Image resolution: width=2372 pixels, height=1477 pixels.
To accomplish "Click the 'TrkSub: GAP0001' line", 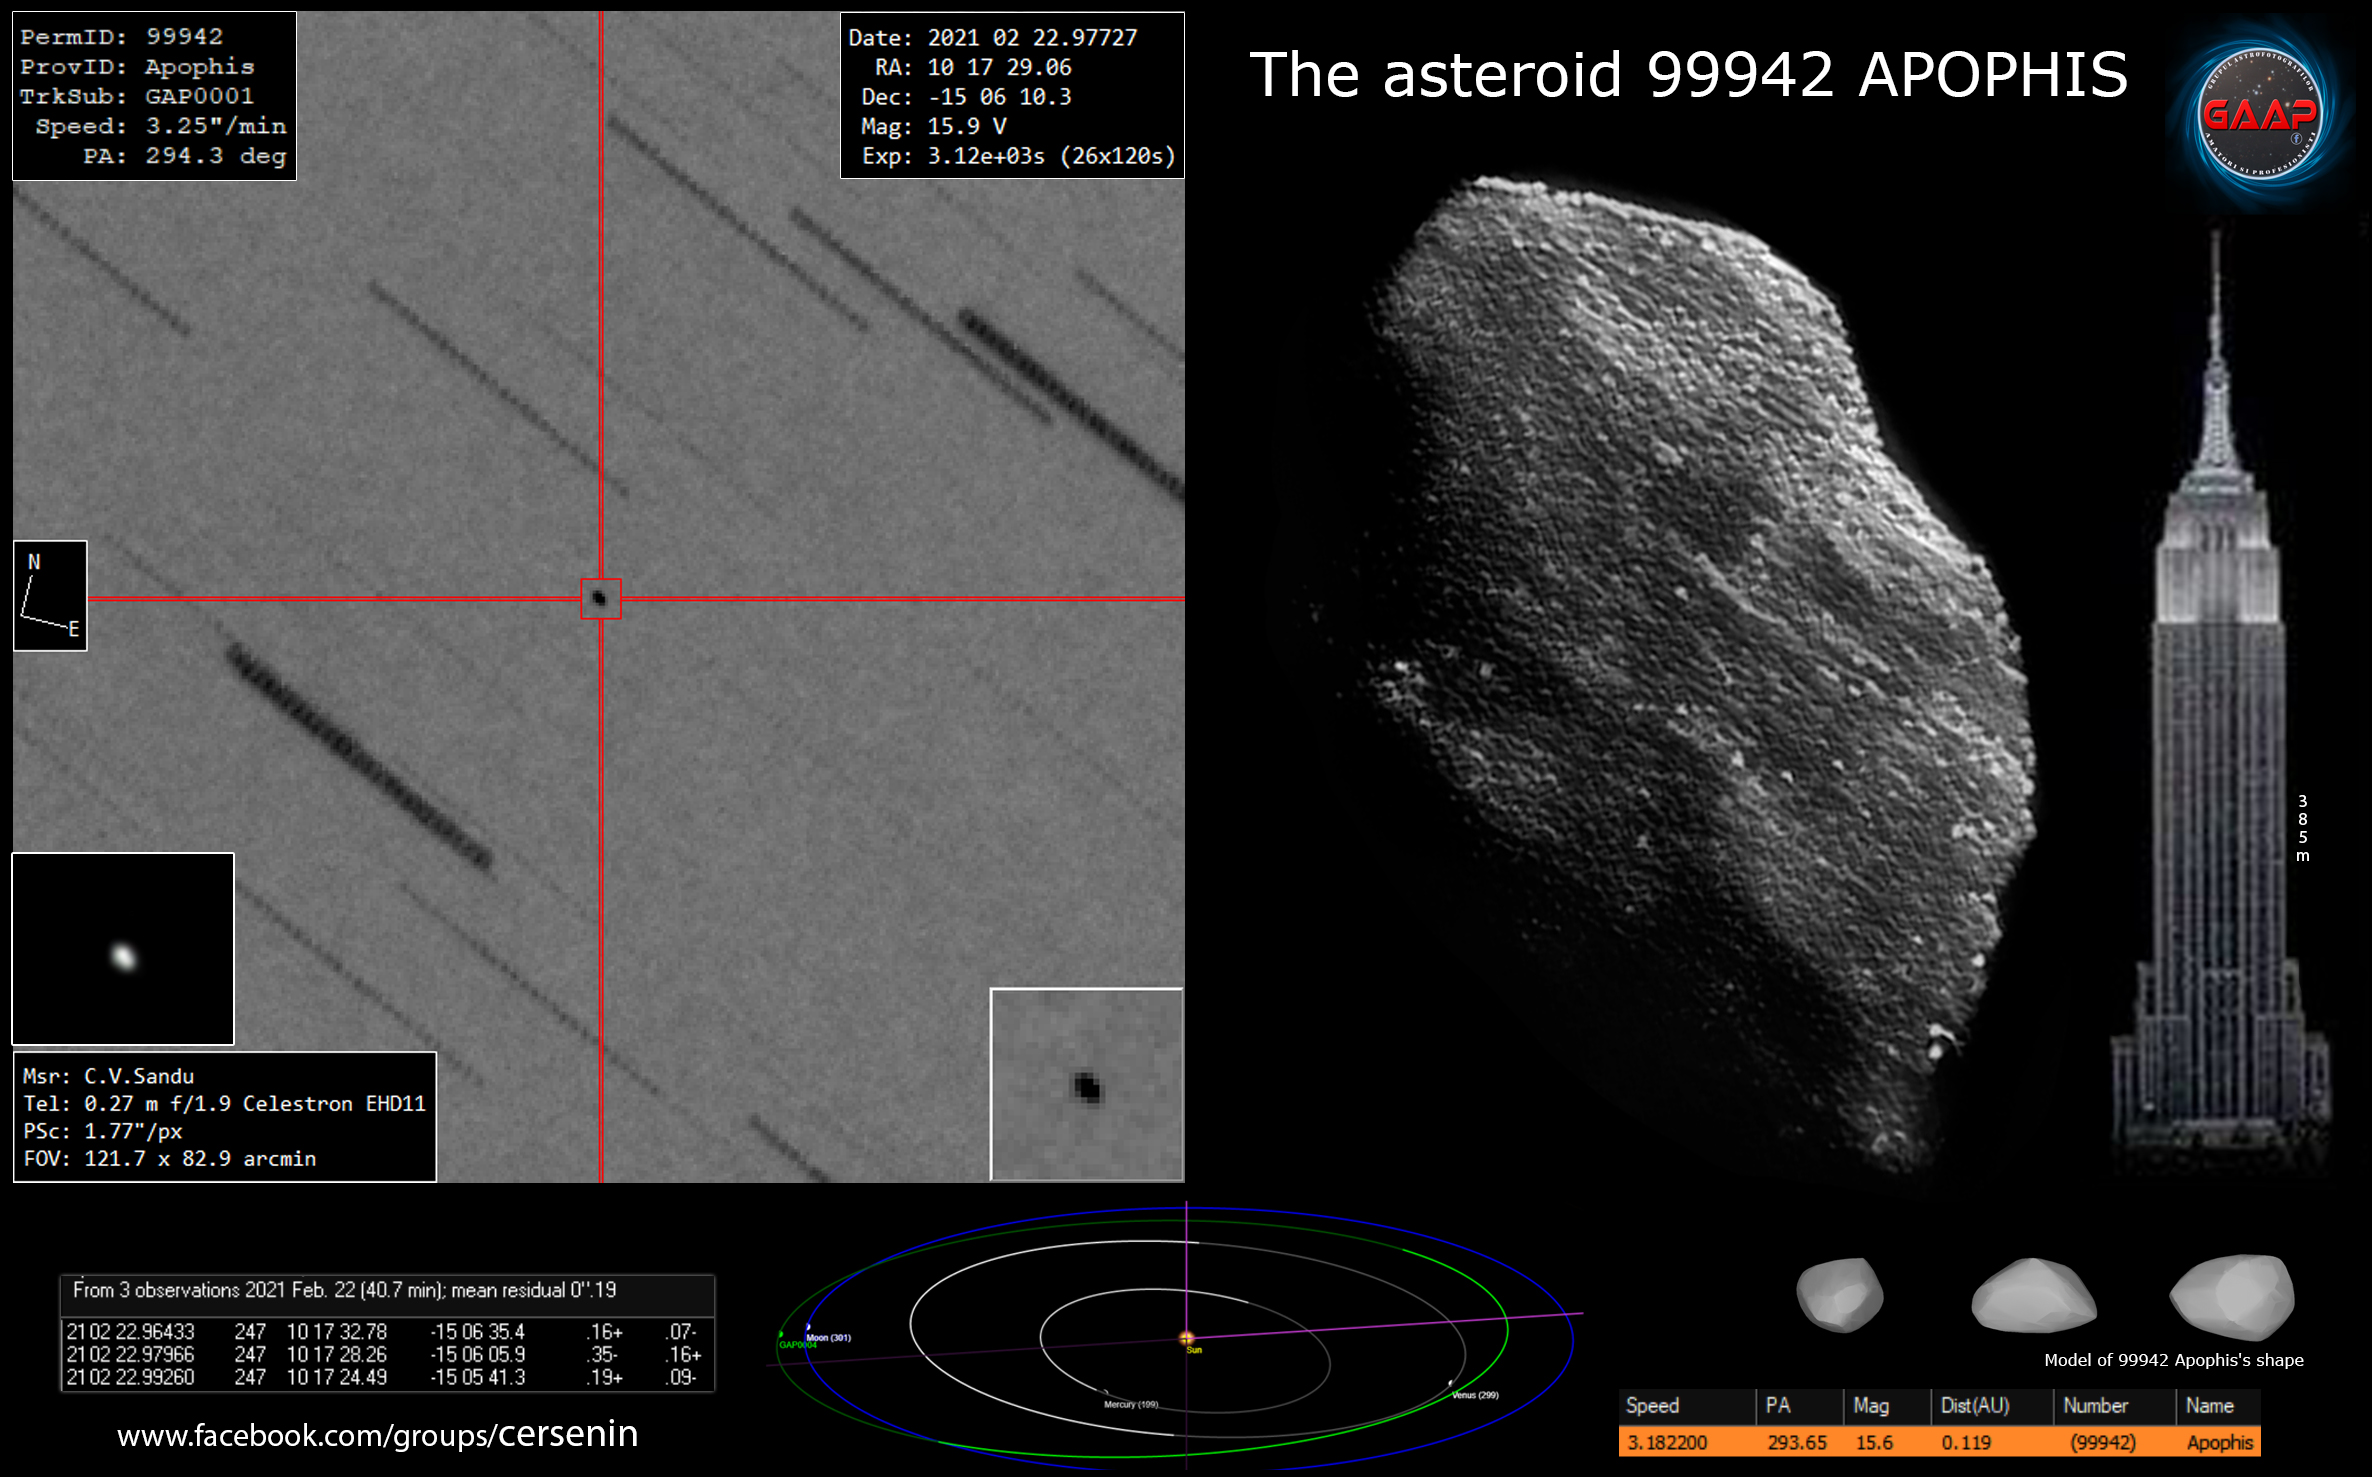I will 137,97.
